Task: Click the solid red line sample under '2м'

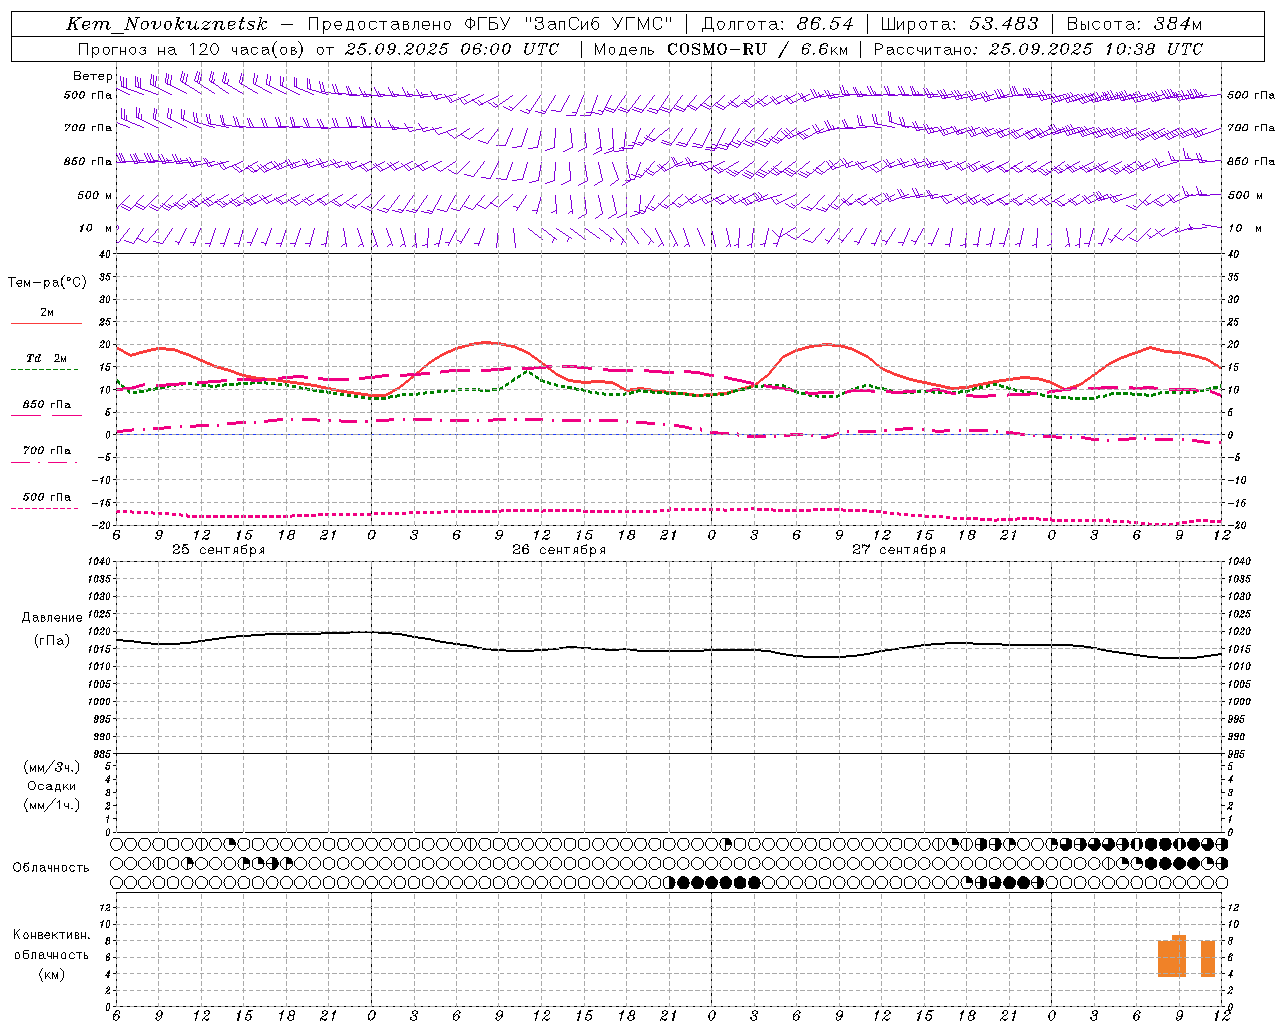Action: click(46, 323)
